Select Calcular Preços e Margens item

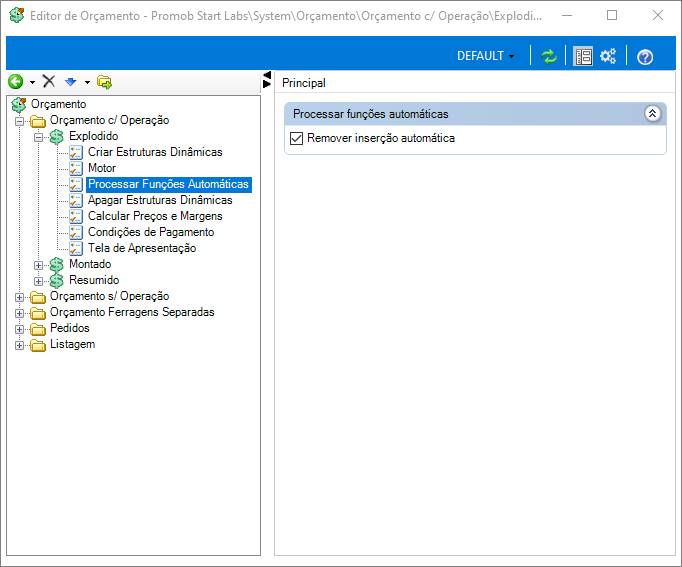tap(155, 216)
